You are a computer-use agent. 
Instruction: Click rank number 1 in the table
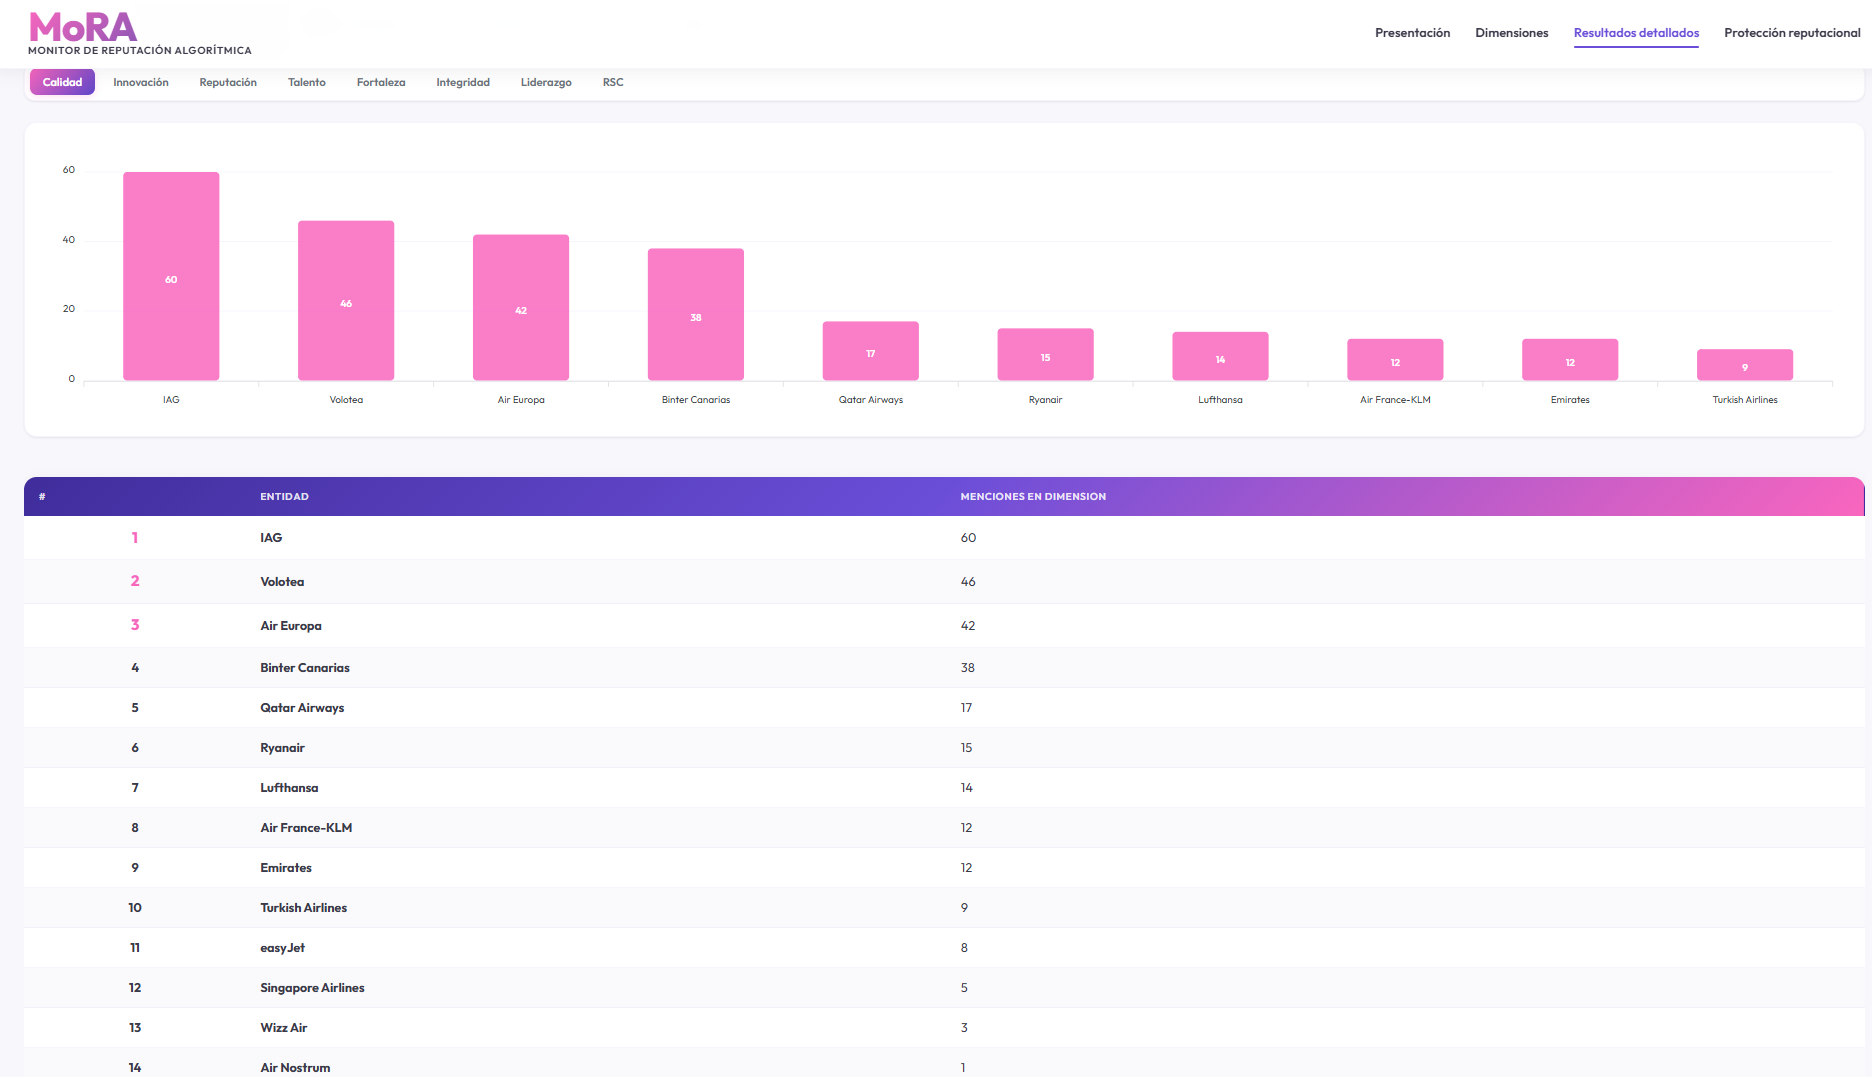coord(135,538)
